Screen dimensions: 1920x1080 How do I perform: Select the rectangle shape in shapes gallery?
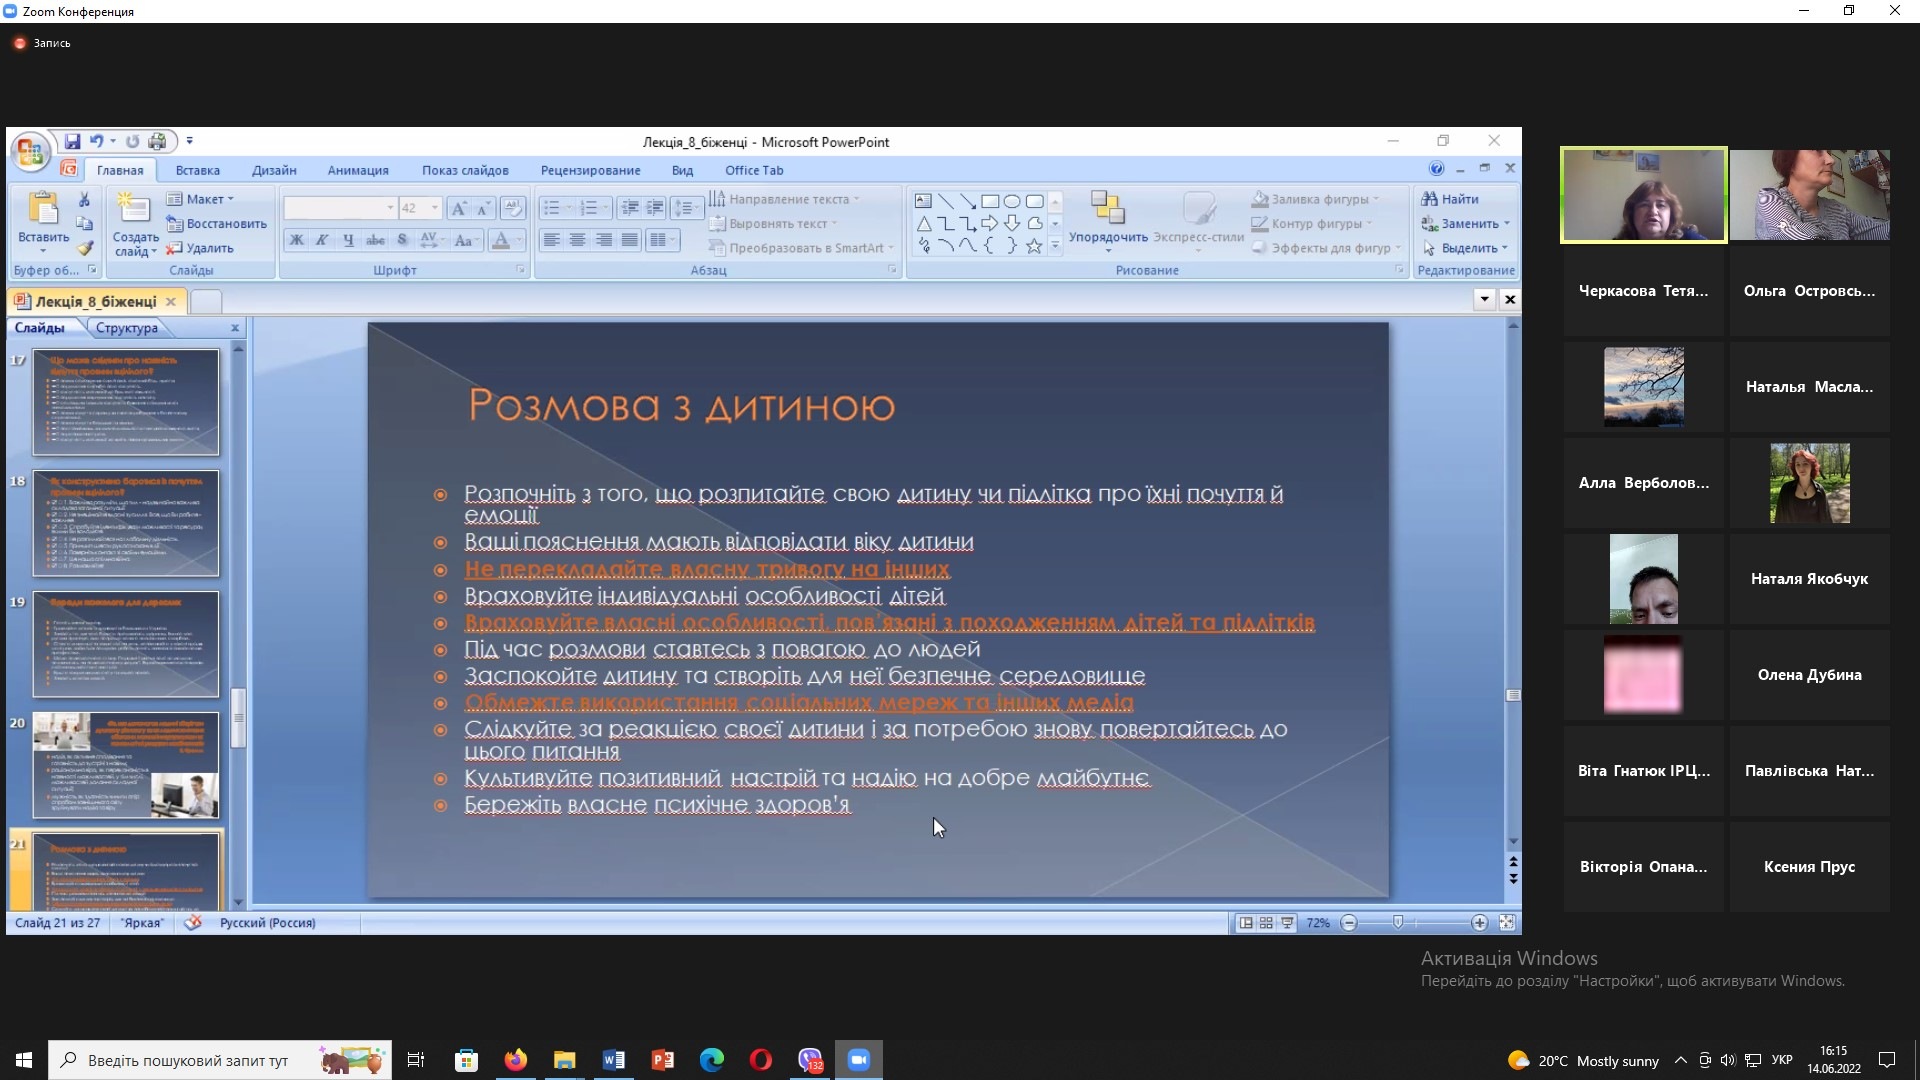pyautogui.click(x=989, y=201)
